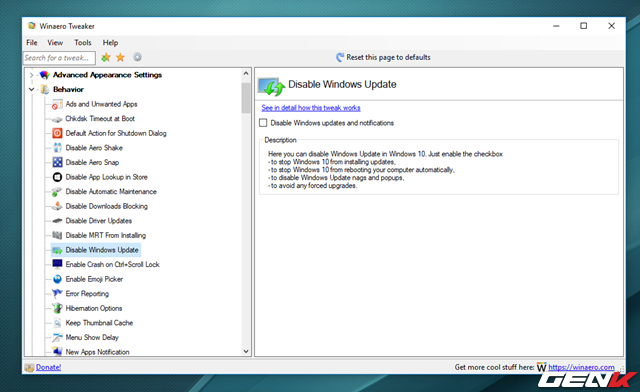Click the New Apps Notification icon
The image size is (640, 392).
57,352
